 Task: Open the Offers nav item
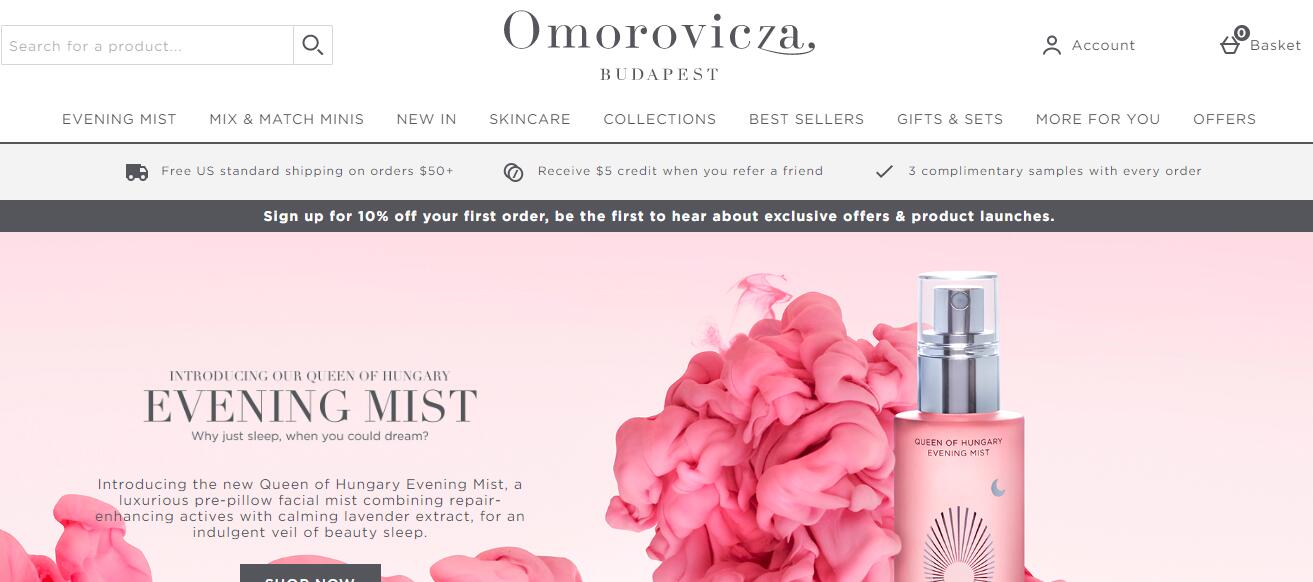pos(1224,119)
